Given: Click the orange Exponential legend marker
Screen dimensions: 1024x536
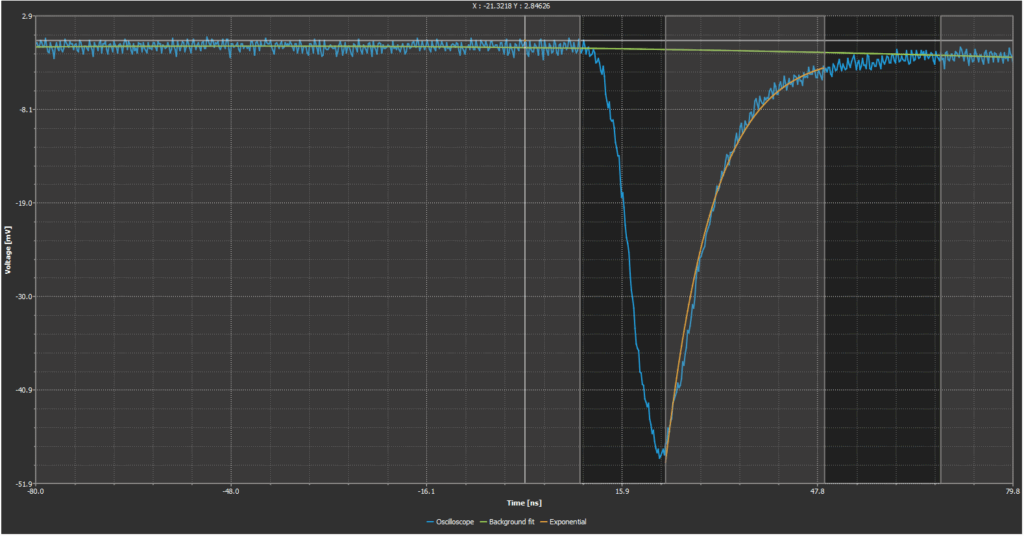Looking at the screenshot, I should [x=542, y=522].
